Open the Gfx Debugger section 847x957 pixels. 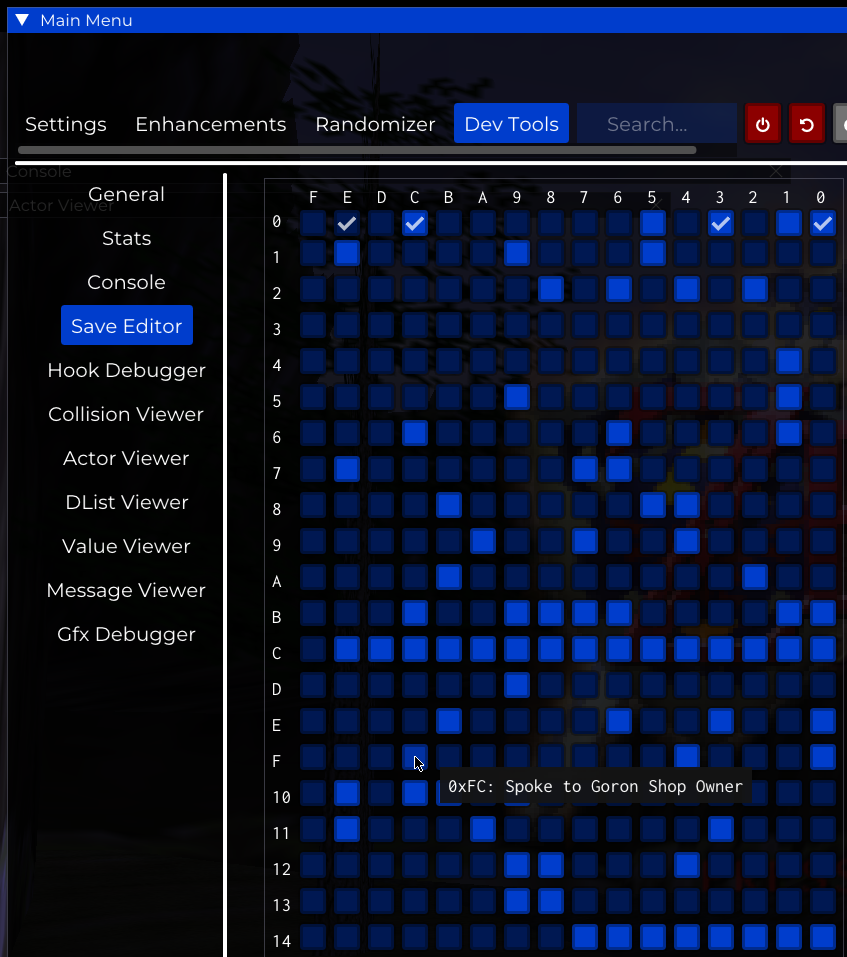point(126,634)
